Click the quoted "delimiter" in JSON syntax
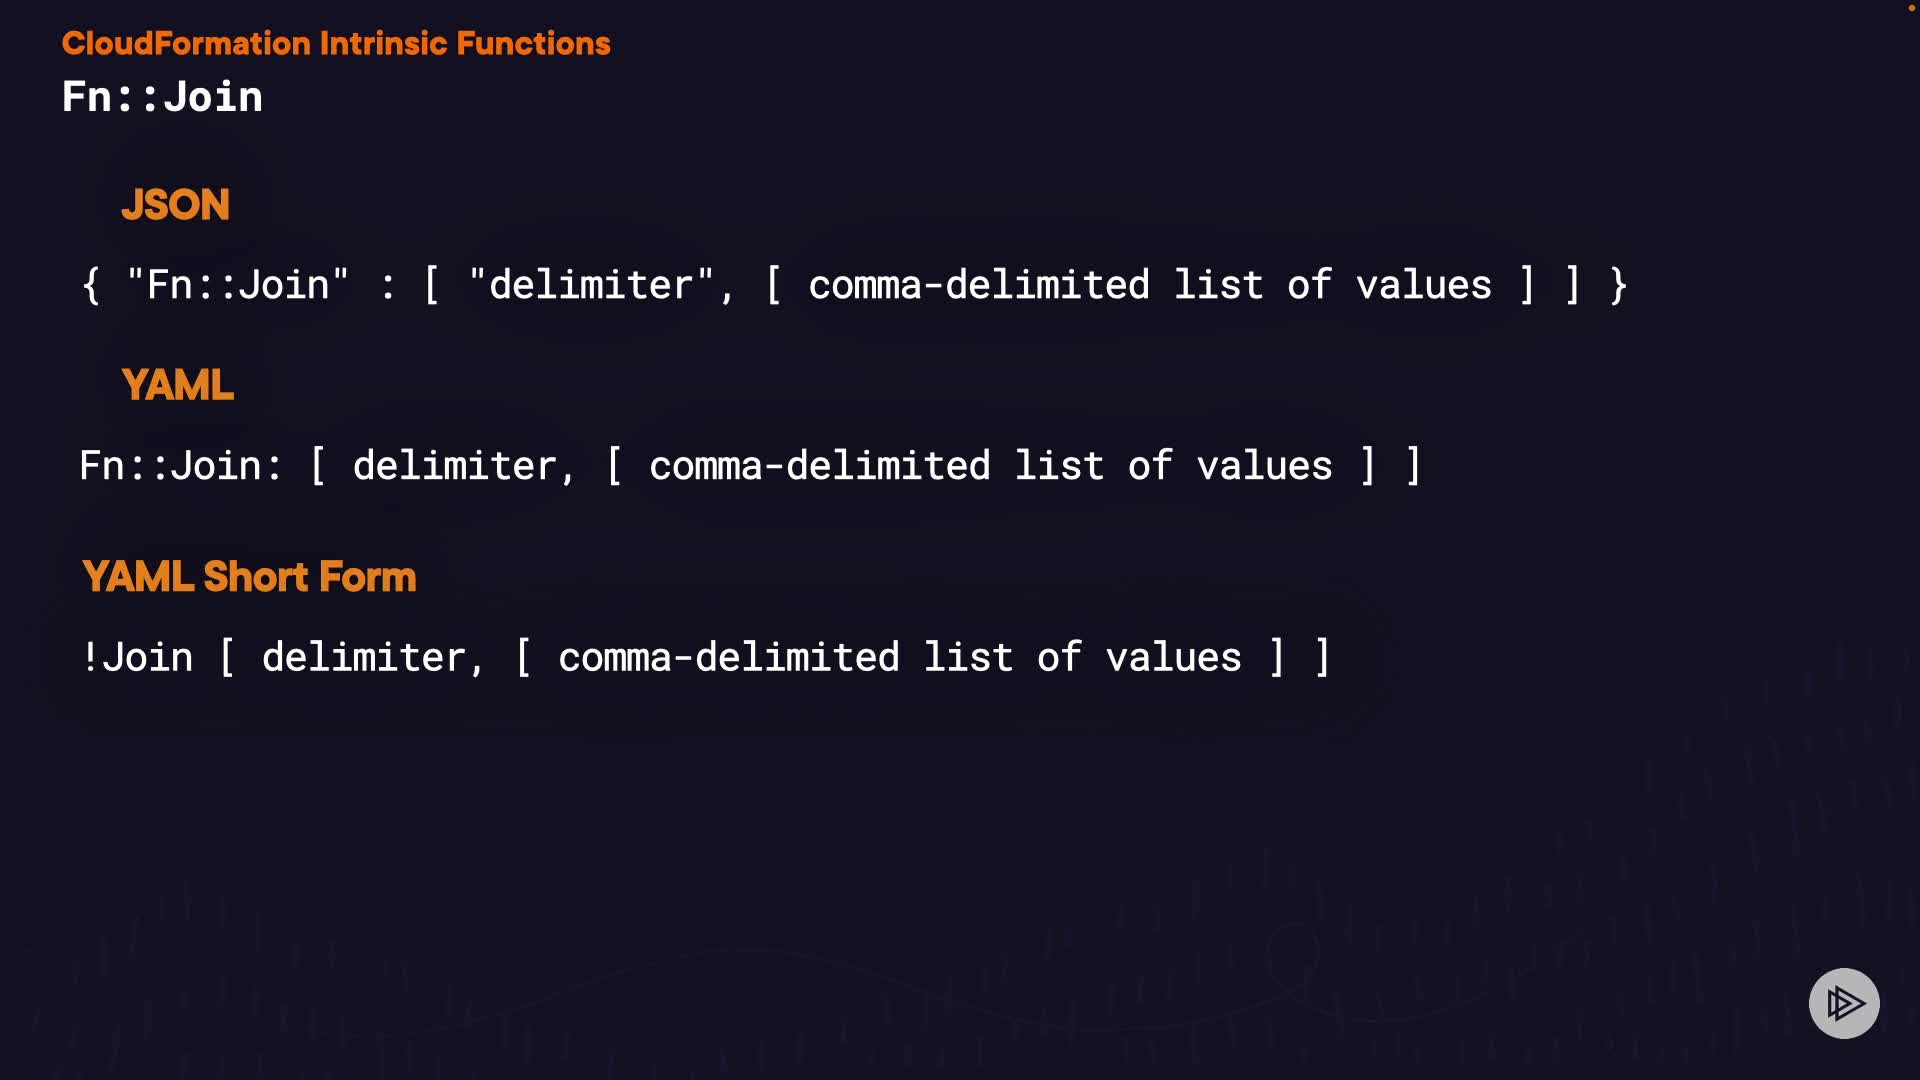 [591, 285]
